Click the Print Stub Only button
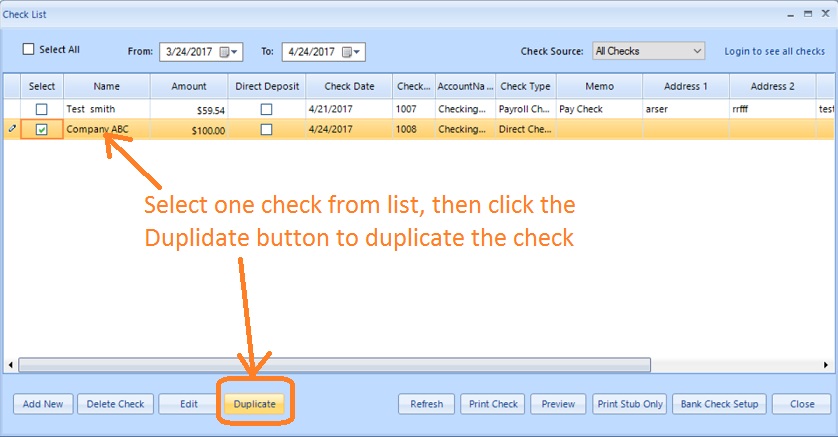This screenshot has height=437, width=838. point(630,404)
